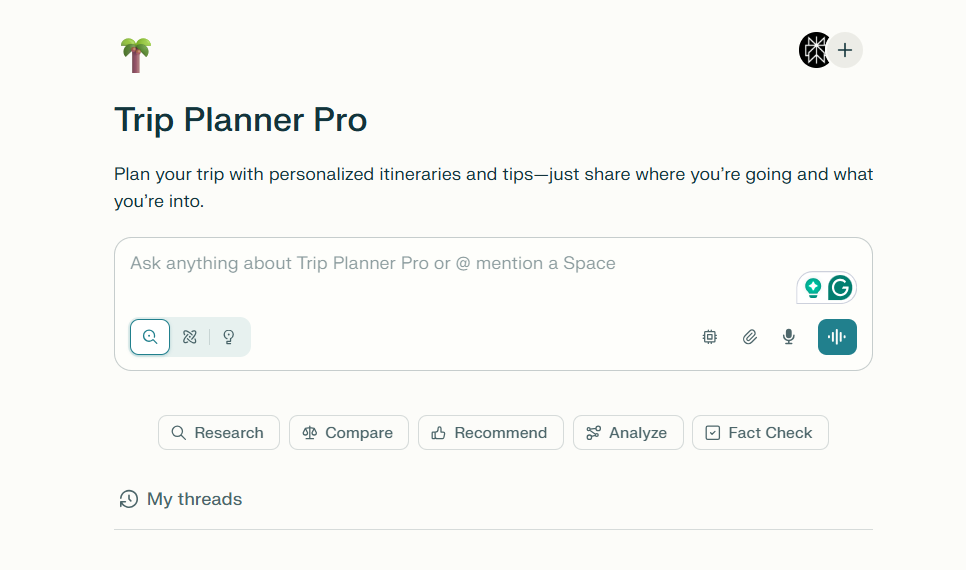Select the Compare suggestion chip
The width and height of the screenshot is (966, 570).
tap(348, 433)
